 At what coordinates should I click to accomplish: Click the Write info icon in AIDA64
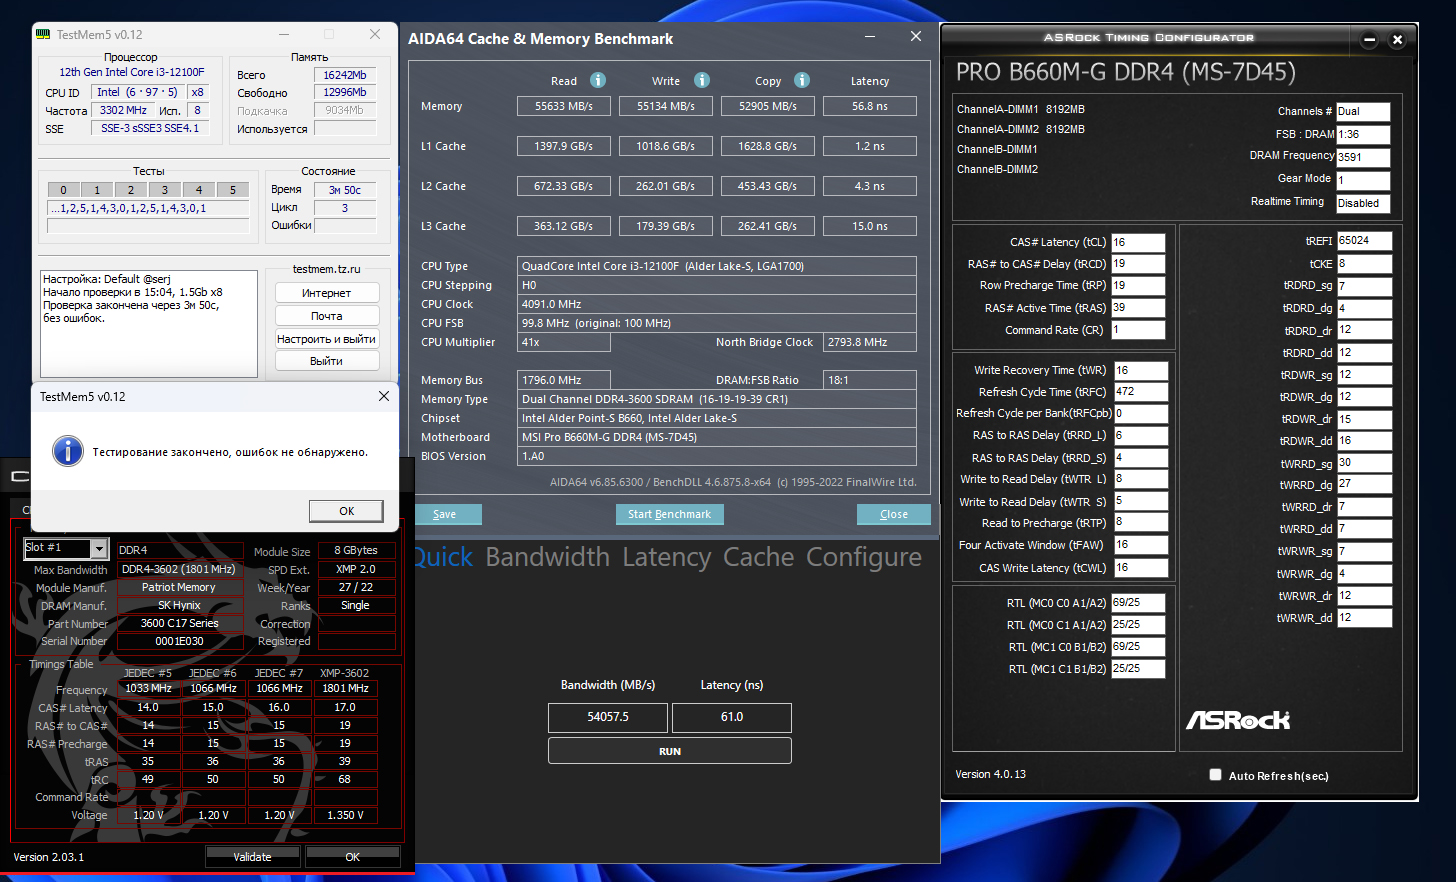click(702, 80)
